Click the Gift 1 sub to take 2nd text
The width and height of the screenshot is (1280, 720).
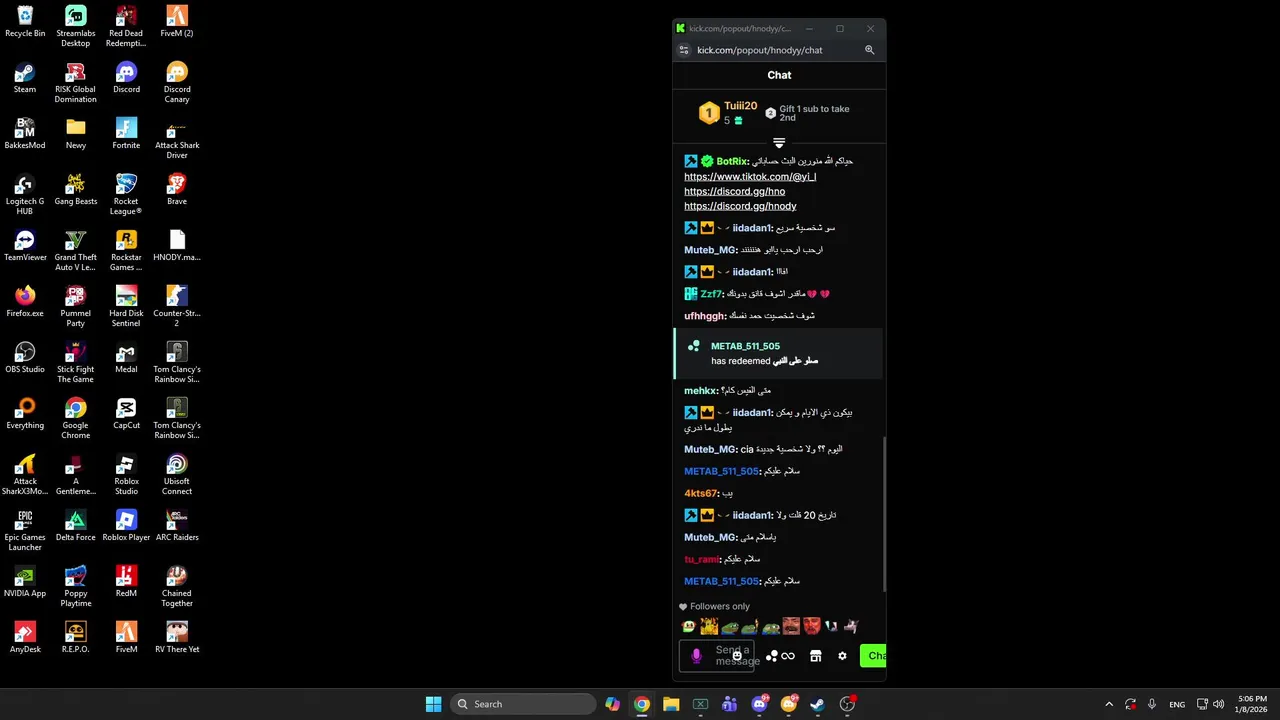pyautogui.click(x=814, y=113)
